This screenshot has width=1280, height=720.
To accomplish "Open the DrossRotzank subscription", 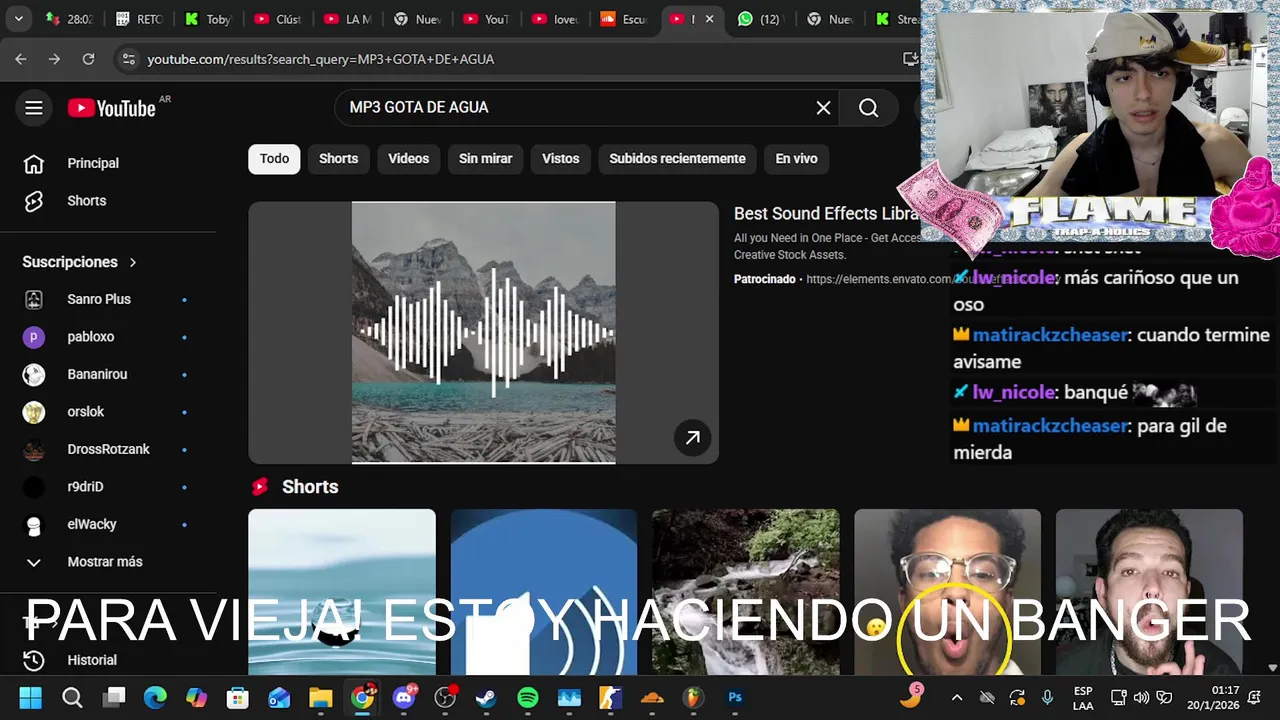I will (x=108, y=449).
